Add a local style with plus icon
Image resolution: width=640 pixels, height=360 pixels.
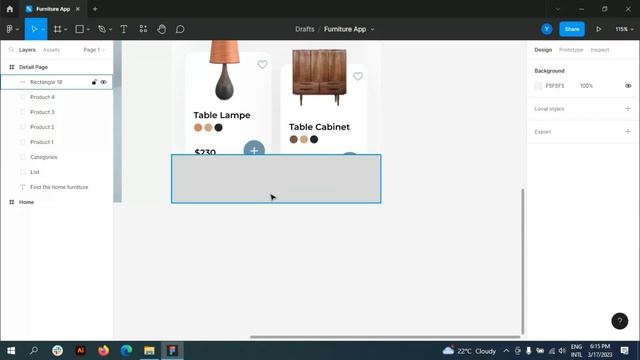(628, 109)
